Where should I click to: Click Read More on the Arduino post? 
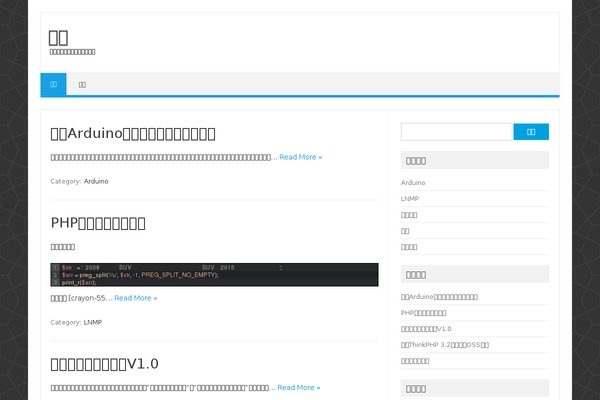[301, 157]
